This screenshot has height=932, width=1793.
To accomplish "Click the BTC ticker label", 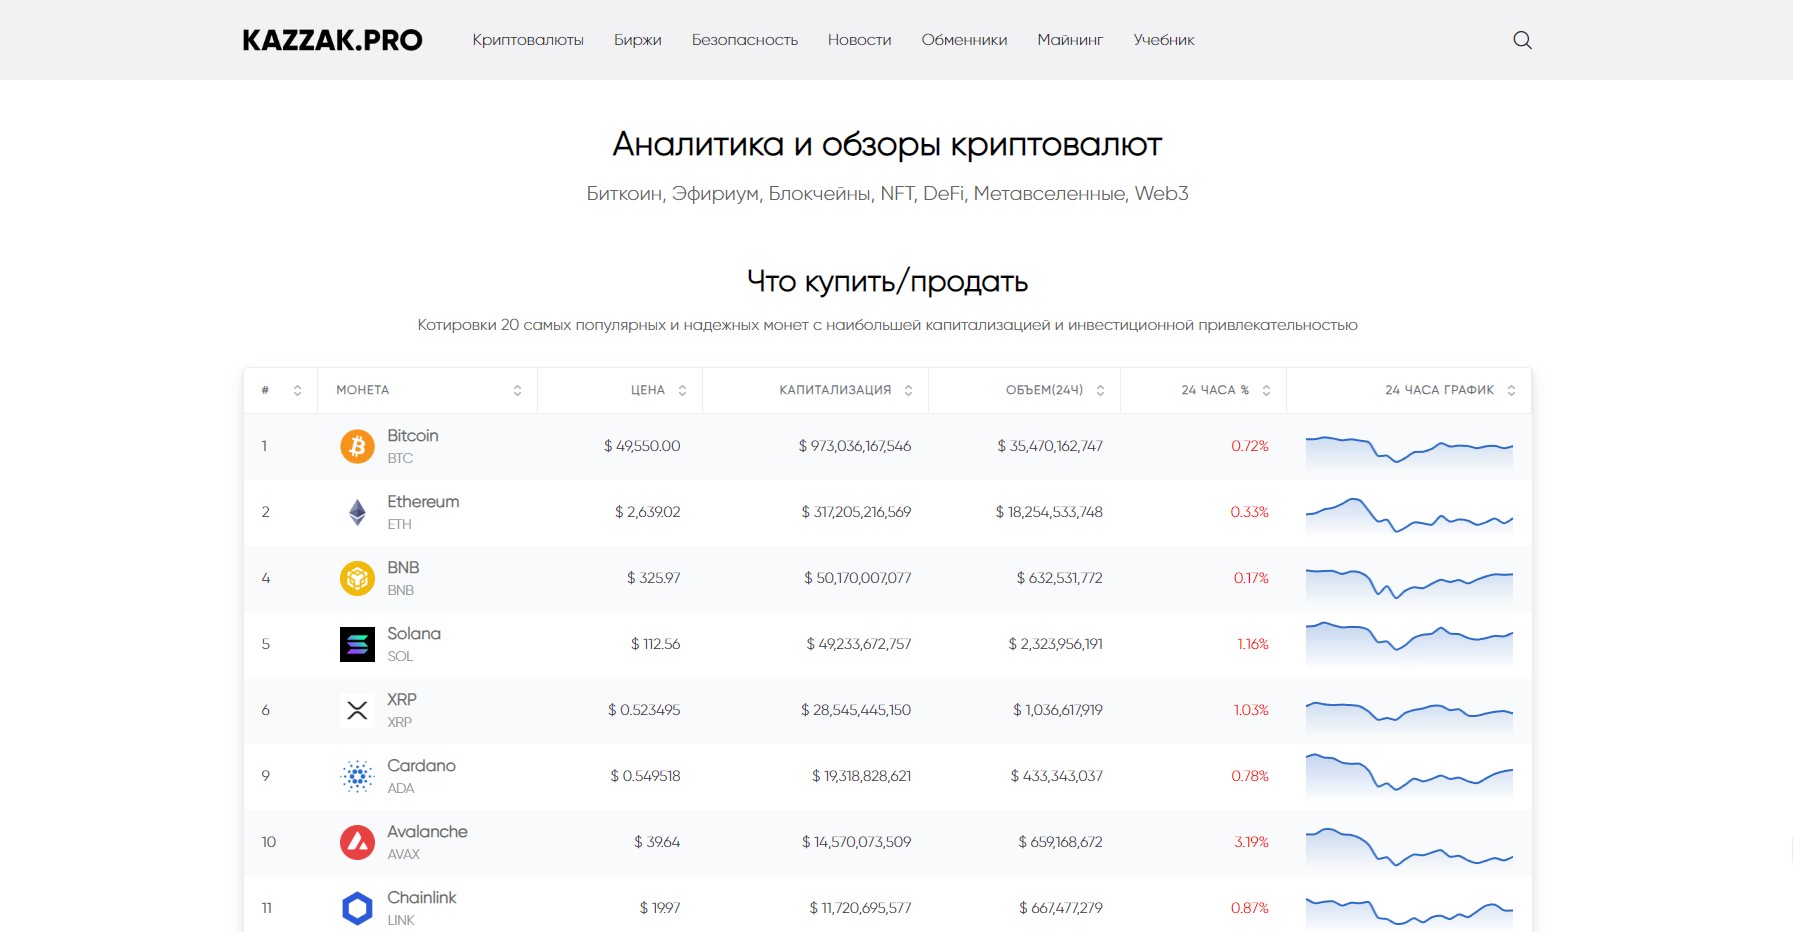I will pos(400,458).
